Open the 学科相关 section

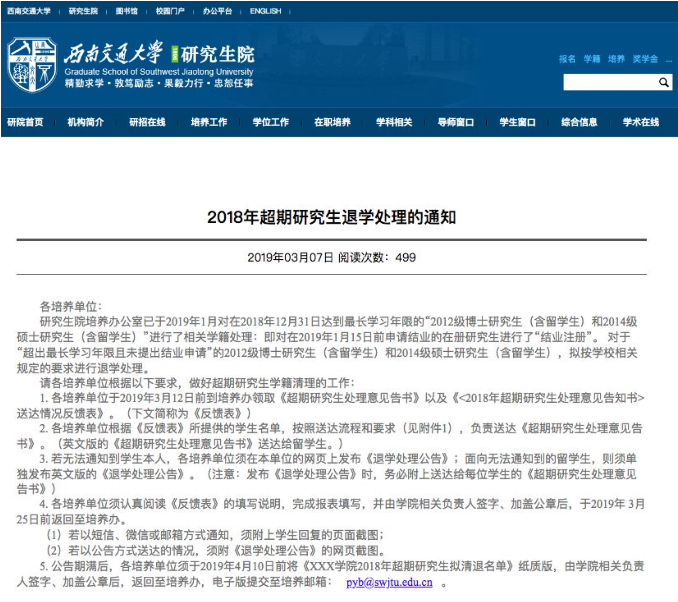[394, 122]
